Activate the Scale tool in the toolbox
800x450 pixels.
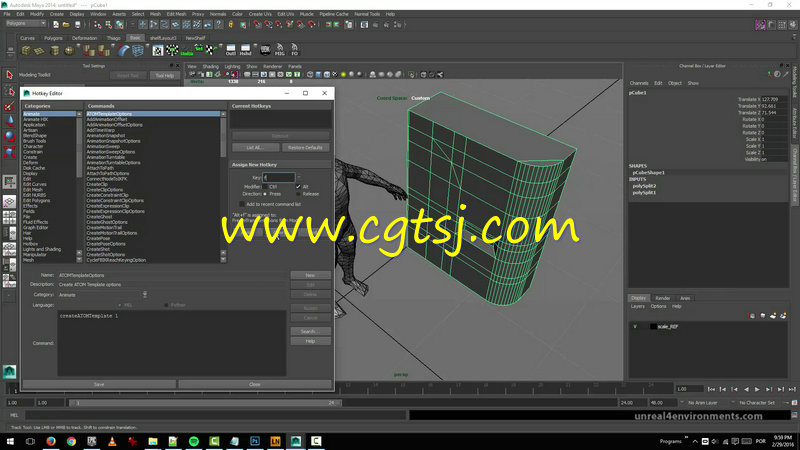click(x=9, y=152)
